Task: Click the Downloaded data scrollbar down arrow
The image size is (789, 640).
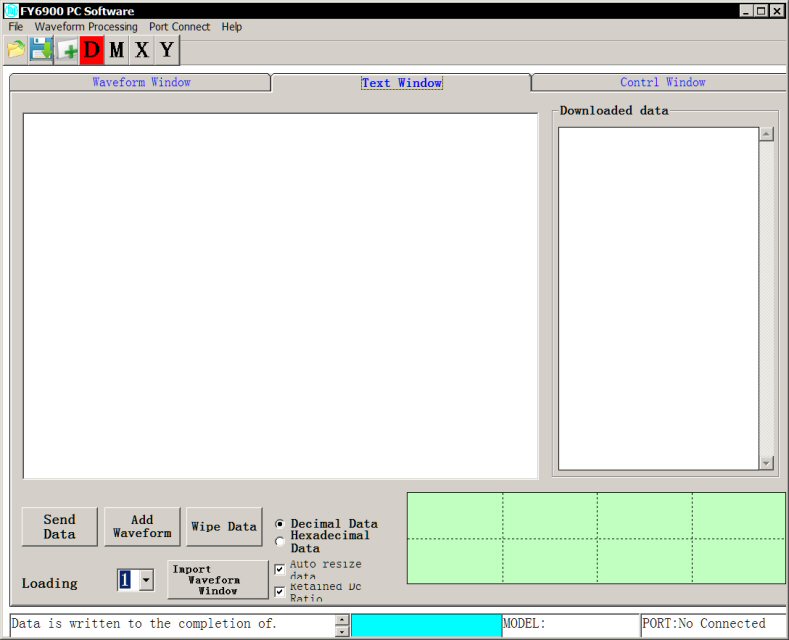Action: pyautogui.click(x=766, y=463)
